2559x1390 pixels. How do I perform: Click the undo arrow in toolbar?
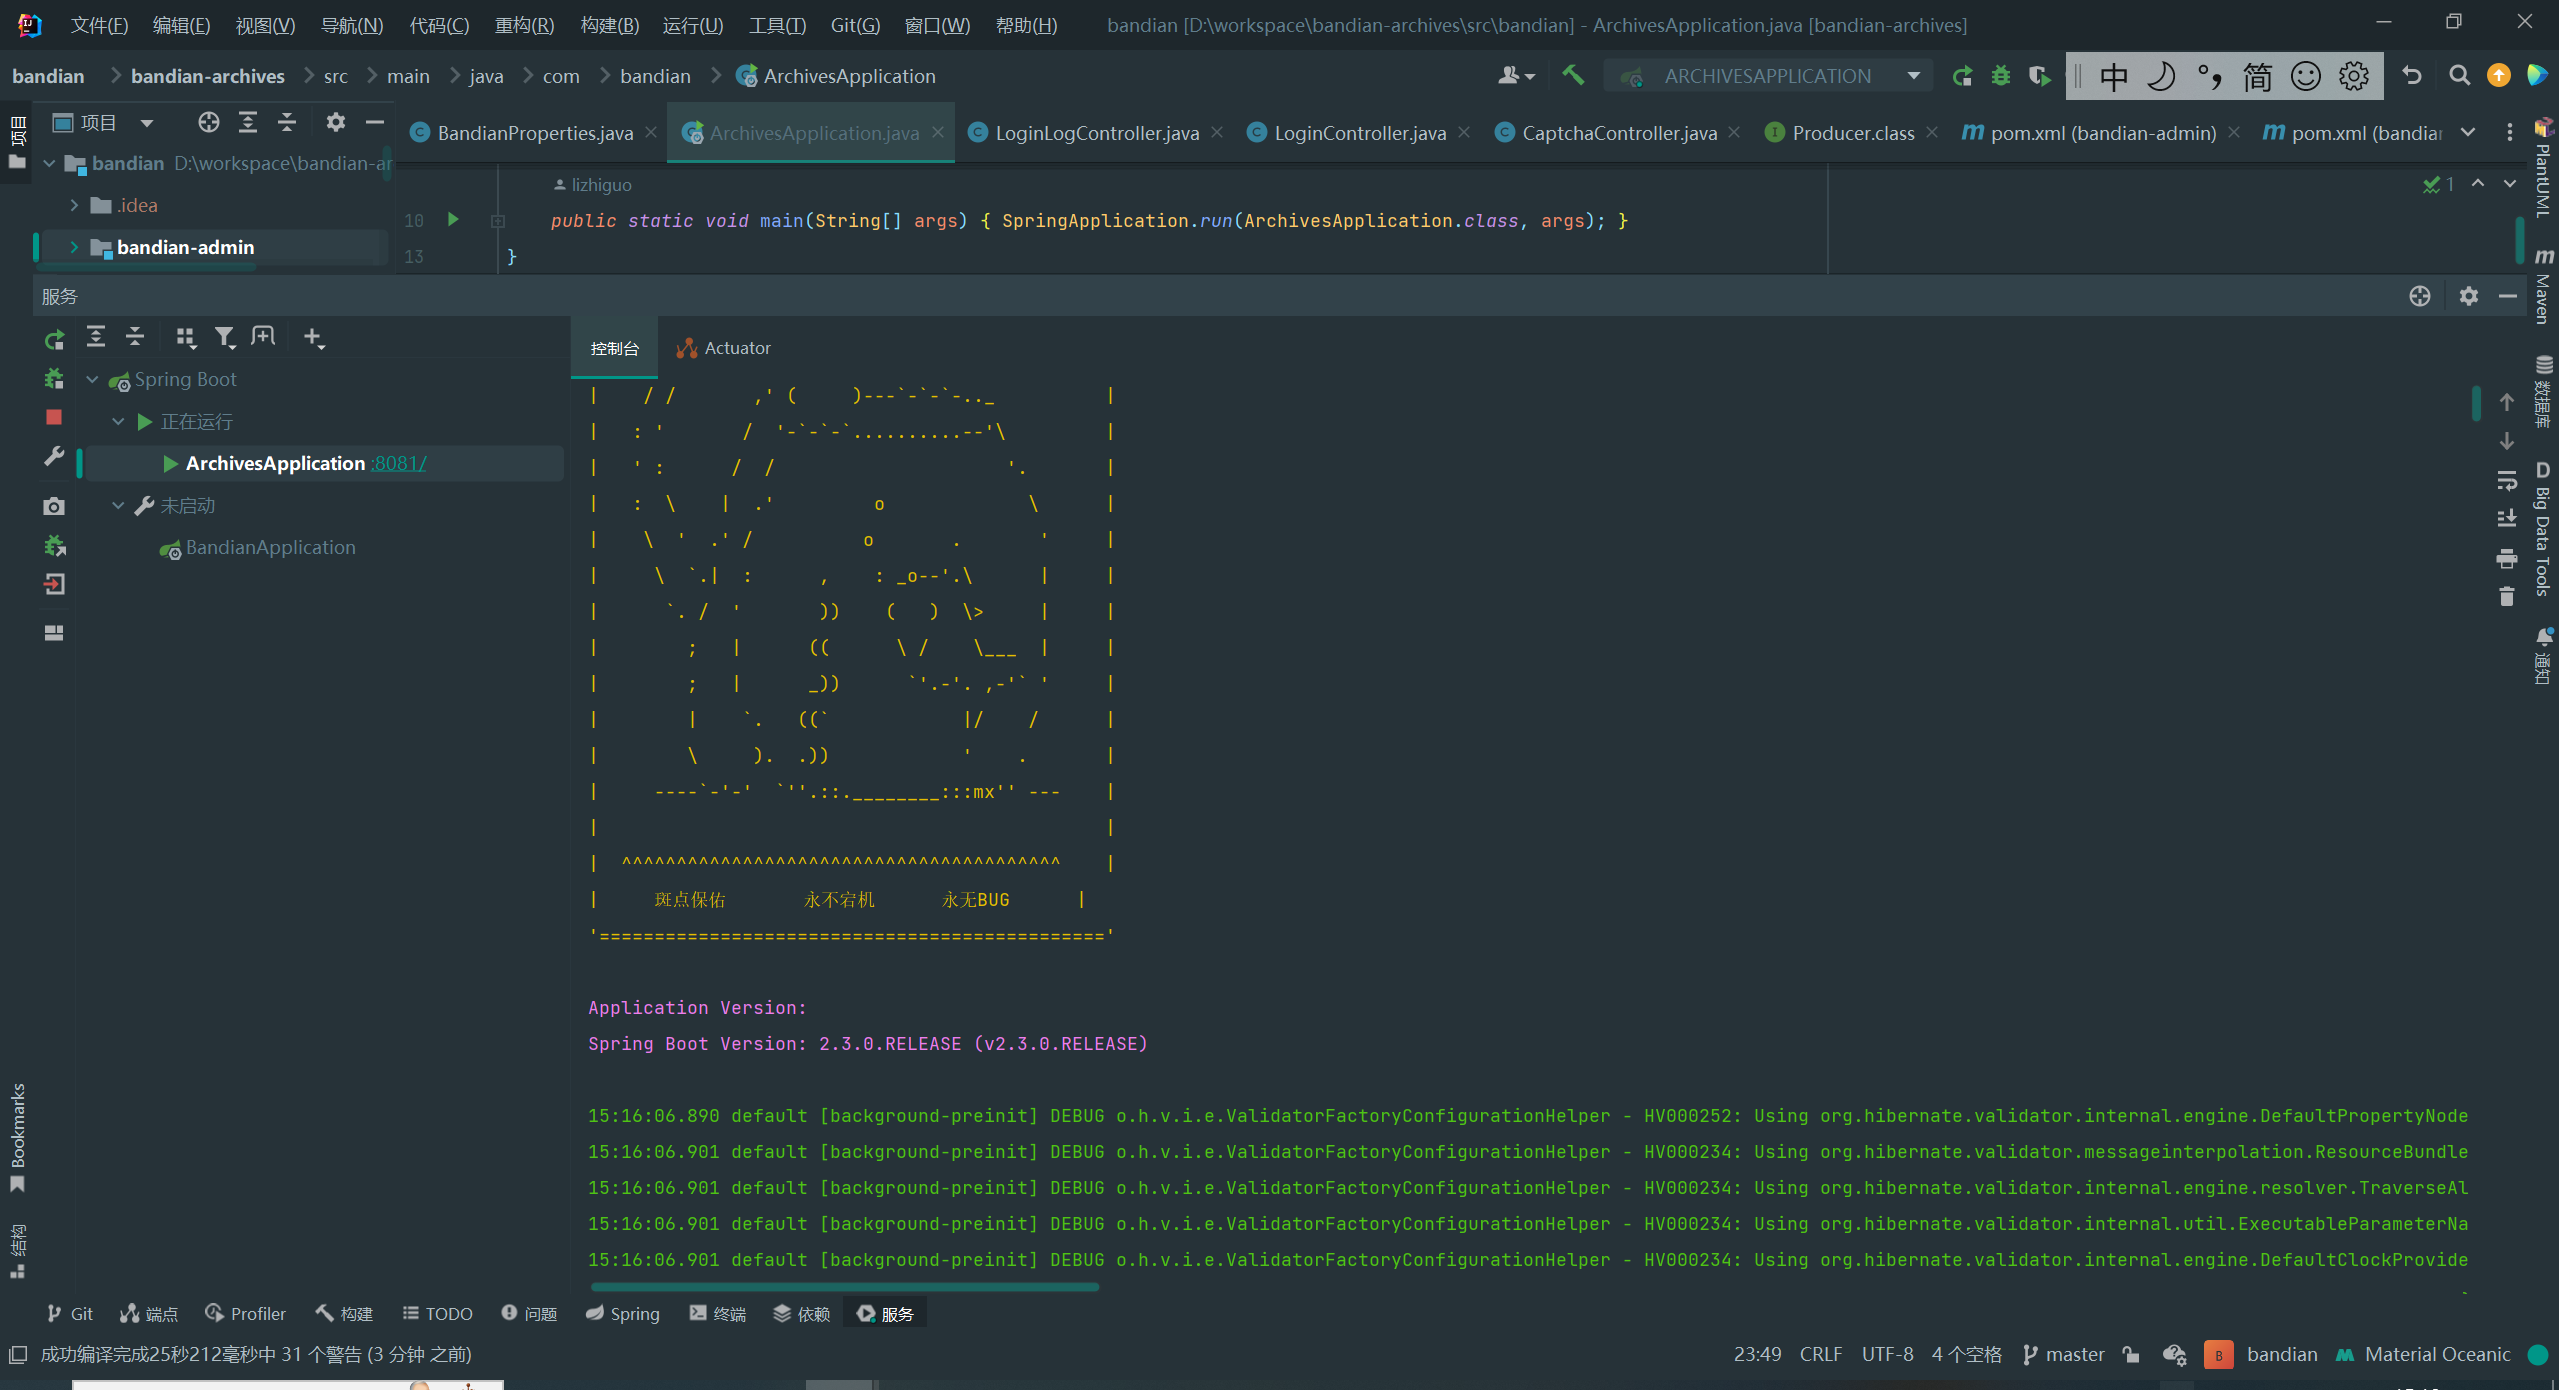pos(2411,76)
